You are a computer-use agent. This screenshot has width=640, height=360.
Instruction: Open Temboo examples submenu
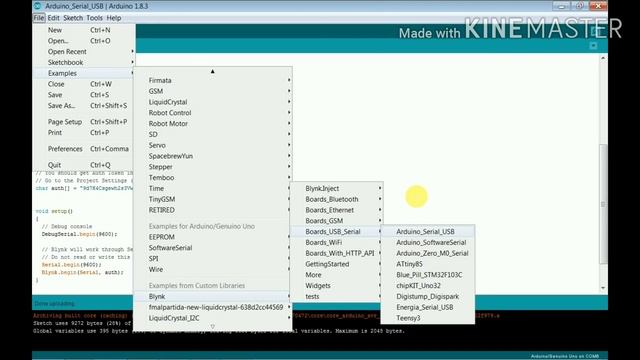213,178
